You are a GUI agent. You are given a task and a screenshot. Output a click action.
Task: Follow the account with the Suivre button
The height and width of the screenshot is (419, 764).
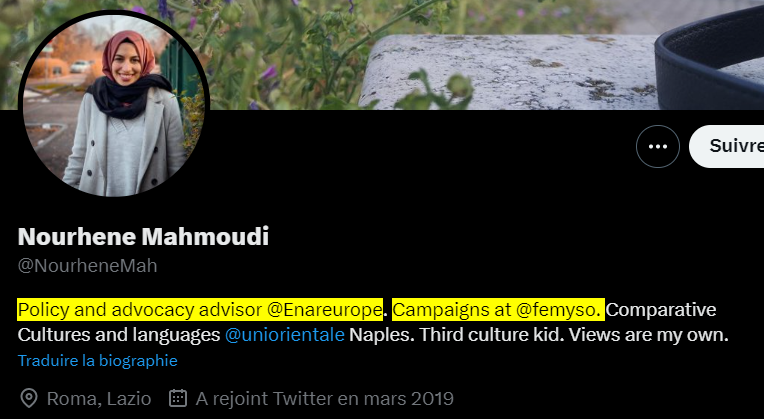[726, 146]
